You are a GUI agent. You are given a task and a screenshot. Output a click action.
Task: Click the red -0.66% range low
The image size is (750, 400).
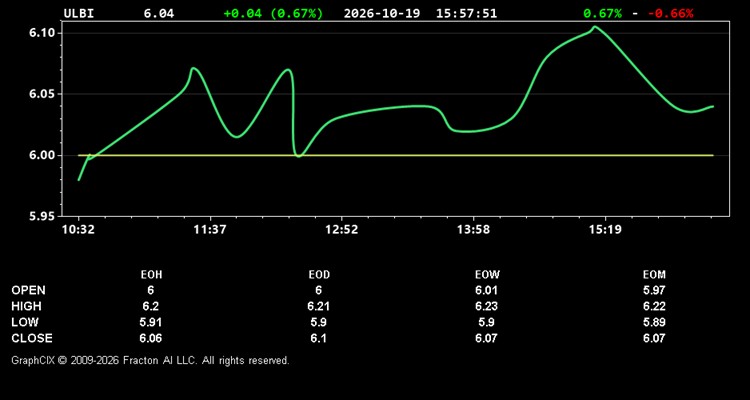click(671, 13)
